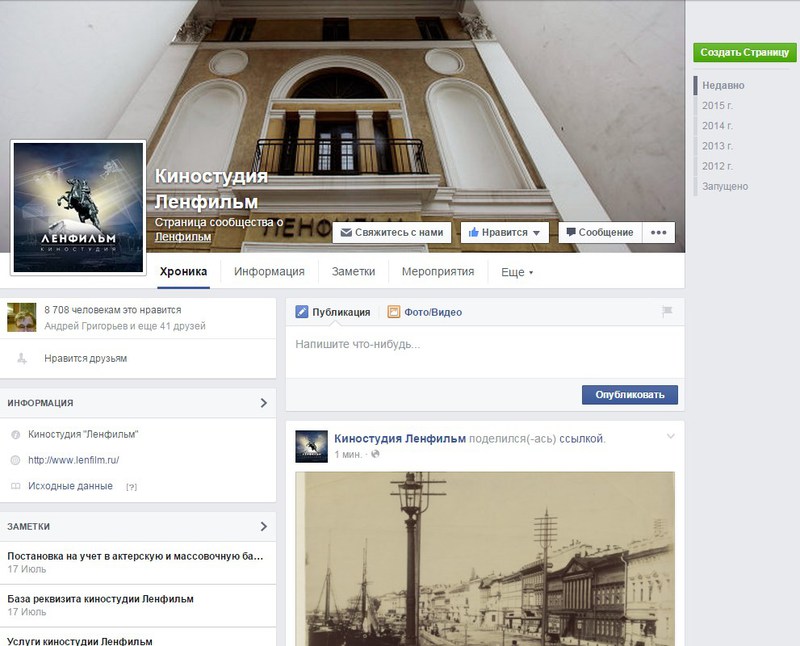Click the ссылкой link in the post header

(582, 438)
